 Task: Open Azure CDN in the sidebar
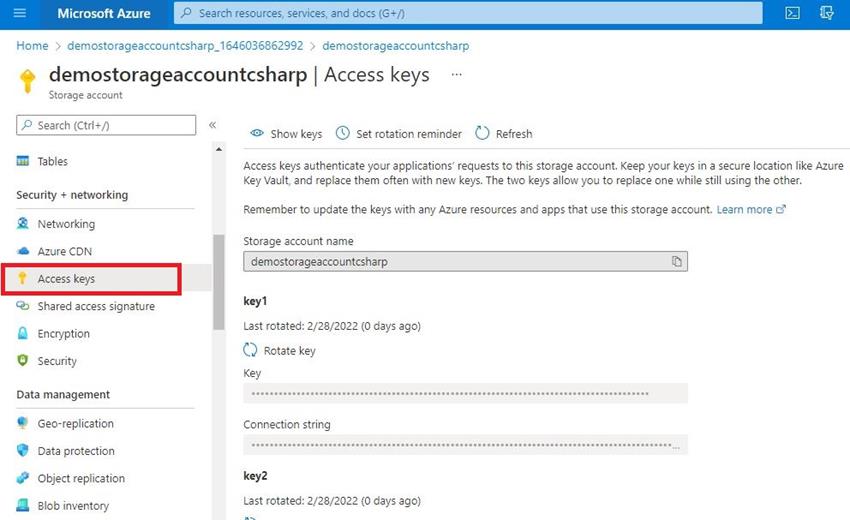[65, 252]
